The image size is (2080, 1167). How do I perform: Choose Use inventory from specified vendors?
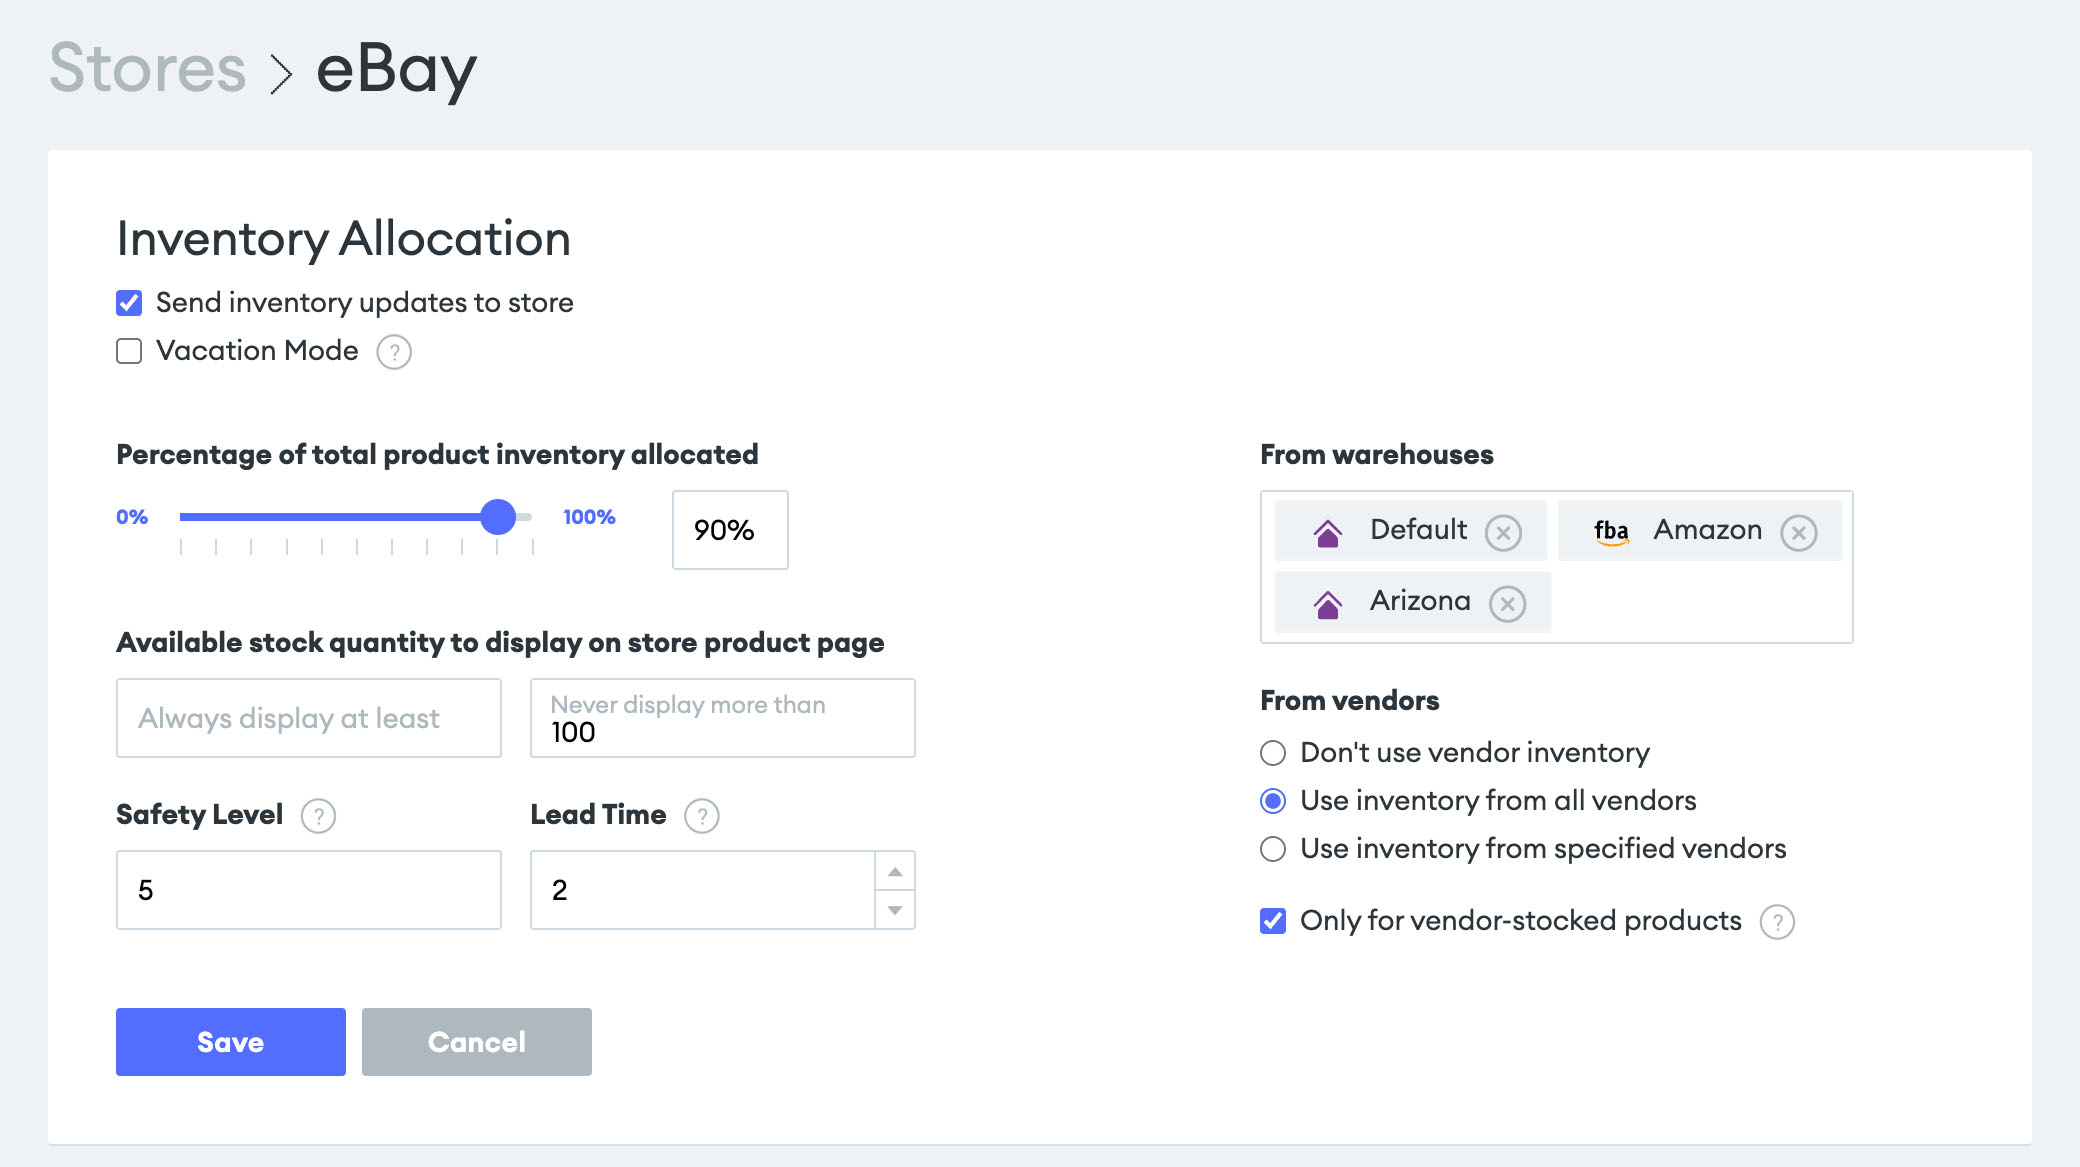click(1272, 849)
